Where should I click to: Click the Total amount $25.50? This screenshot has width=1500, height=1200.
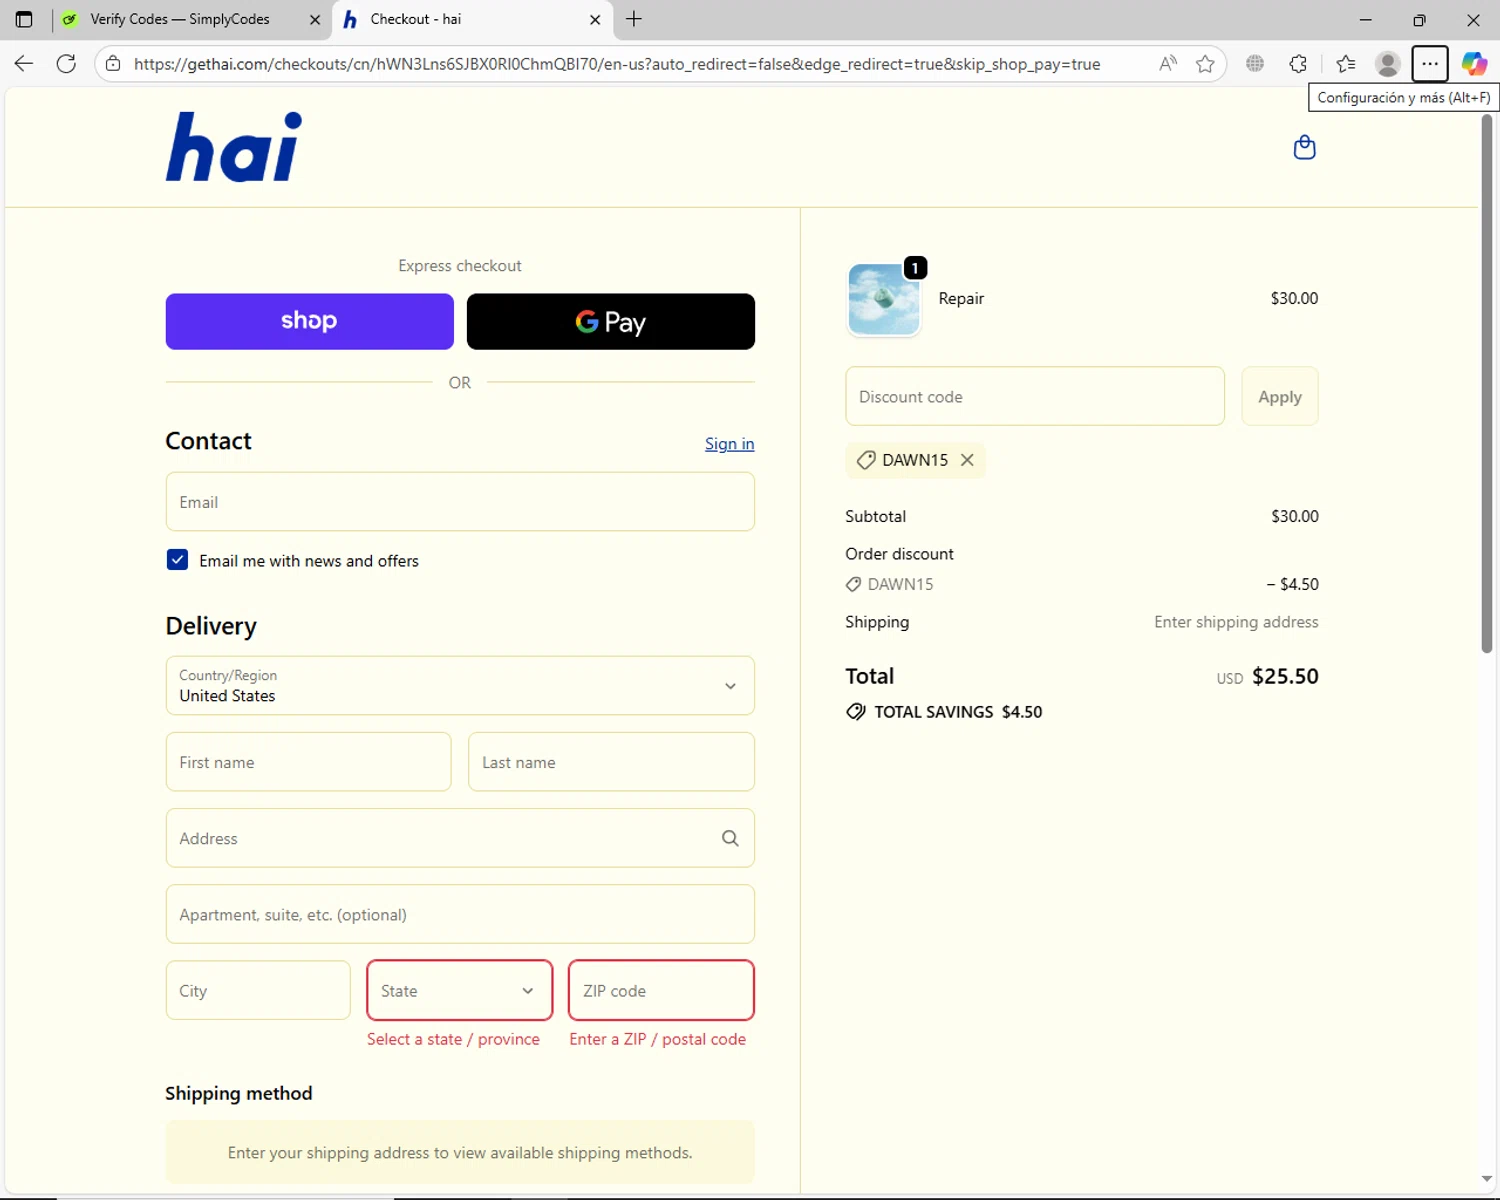click(1285, 676)
